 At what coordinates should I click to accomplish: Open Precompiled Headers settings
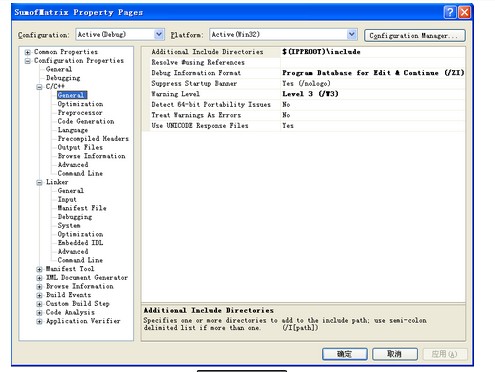tap(93, 138)
